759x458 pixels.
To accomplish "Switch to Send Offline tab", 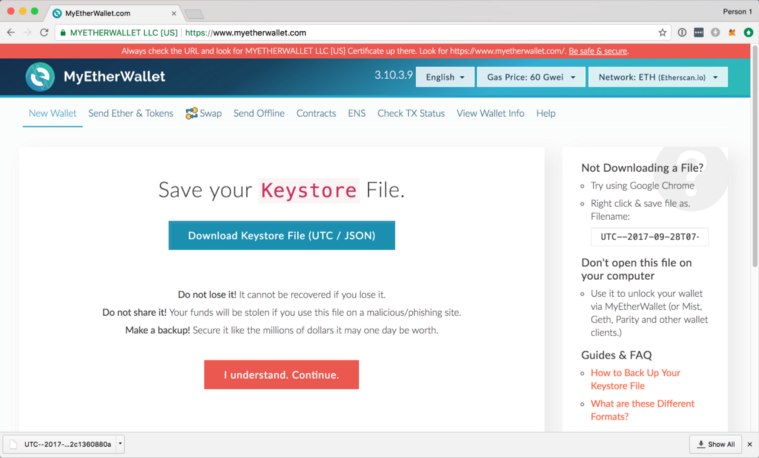I will (259, 113).
